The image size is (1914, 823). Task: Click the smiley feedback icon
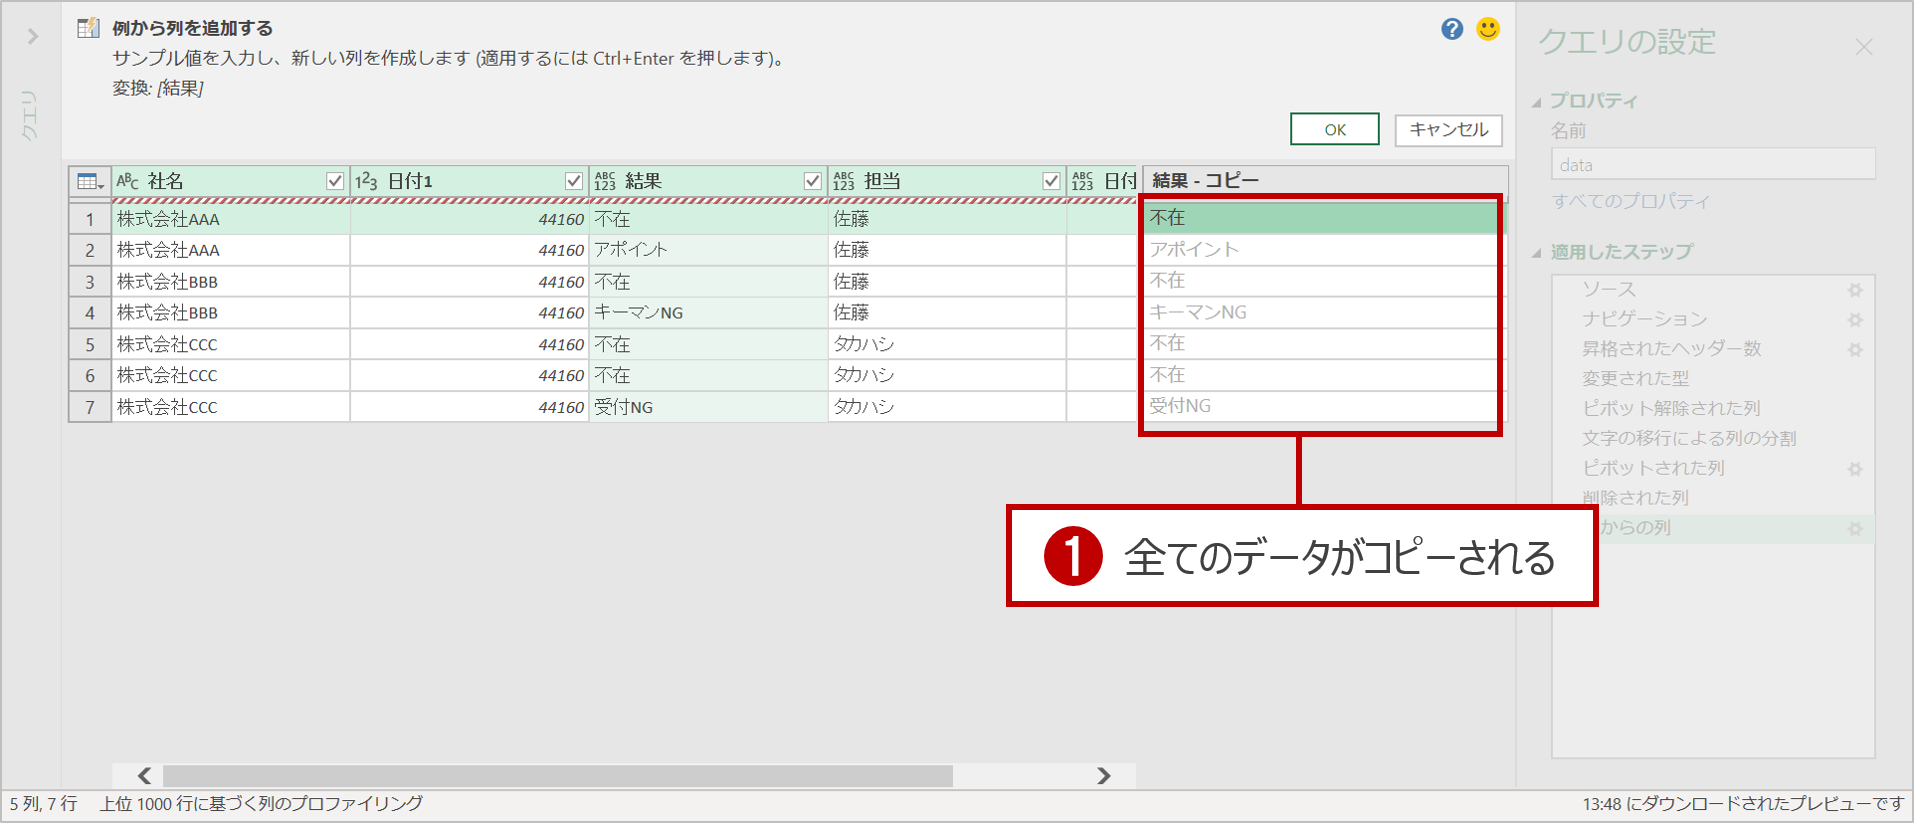(1488, 29)
